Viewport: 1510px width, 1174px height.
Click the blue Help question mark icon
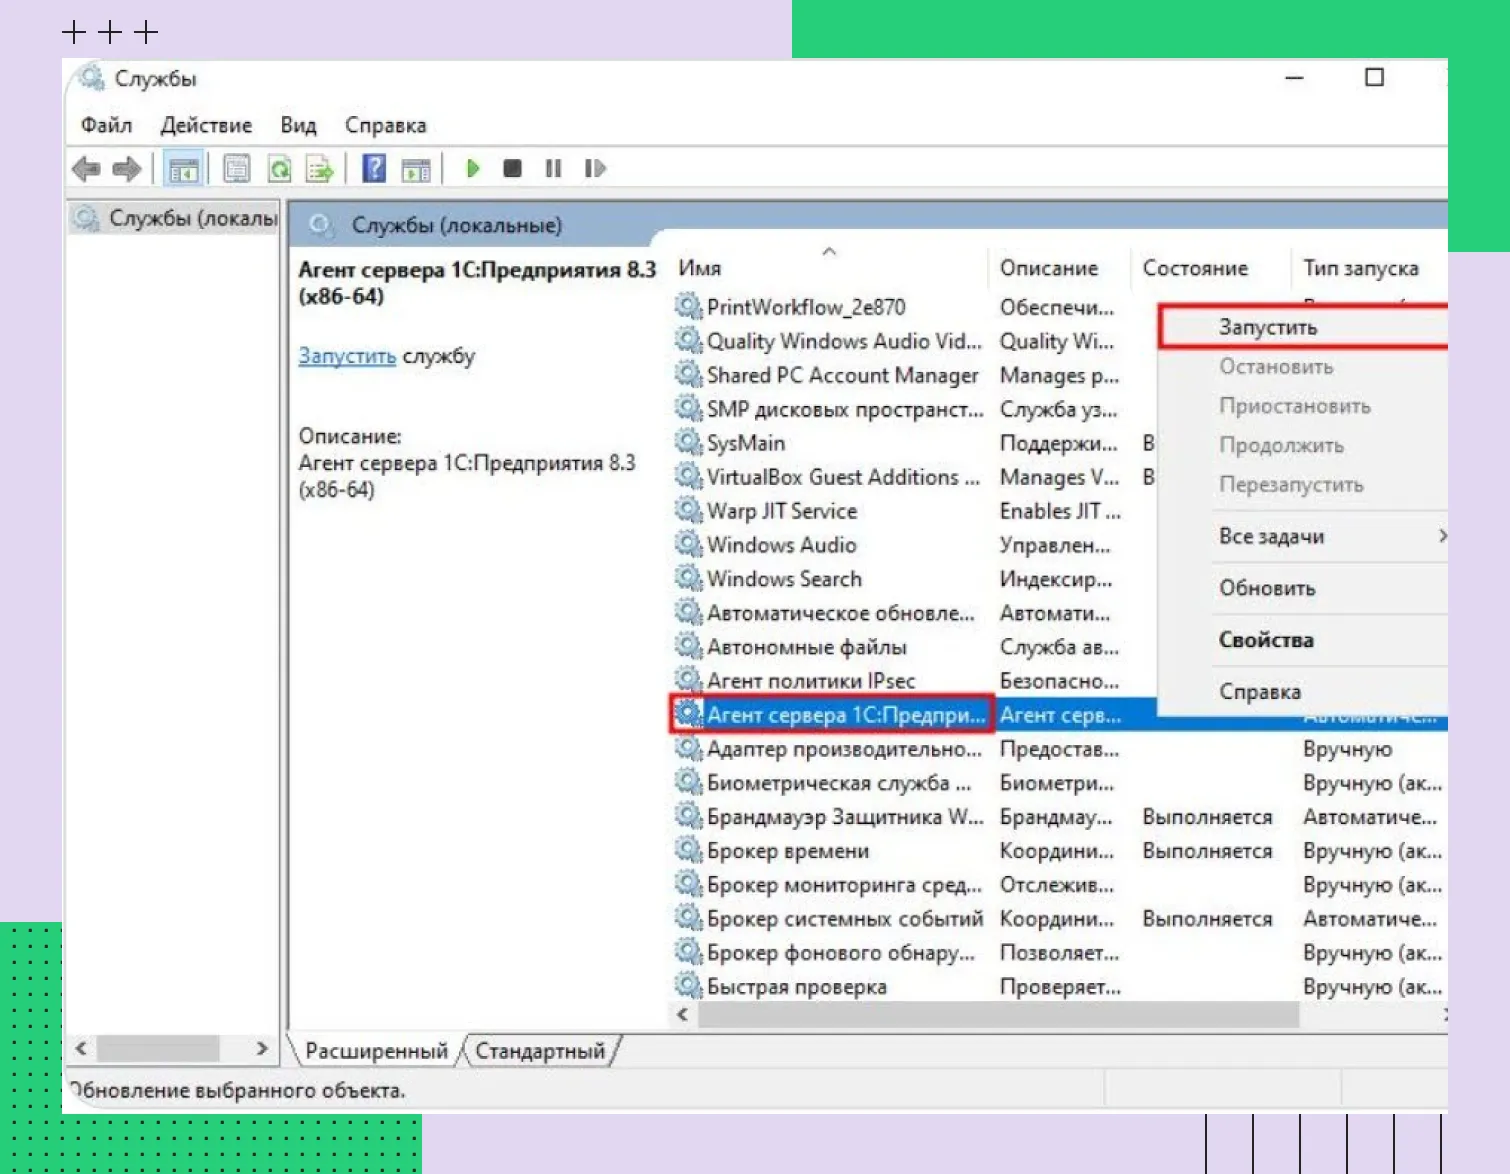(x=374, y=169)
